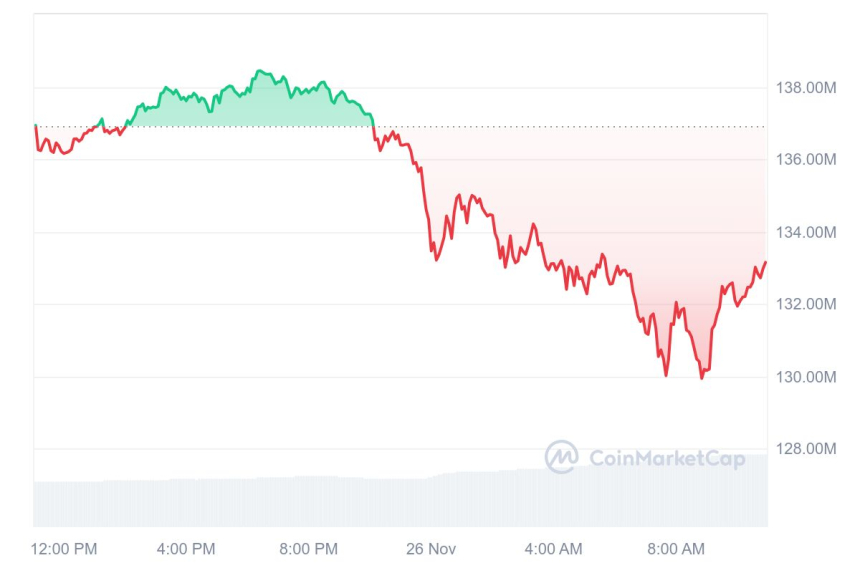Image resolution: width=860 pixels, height=573 pixels.
Task: Click the 128.00M y-axis label
Action: [x=806, y=449]
